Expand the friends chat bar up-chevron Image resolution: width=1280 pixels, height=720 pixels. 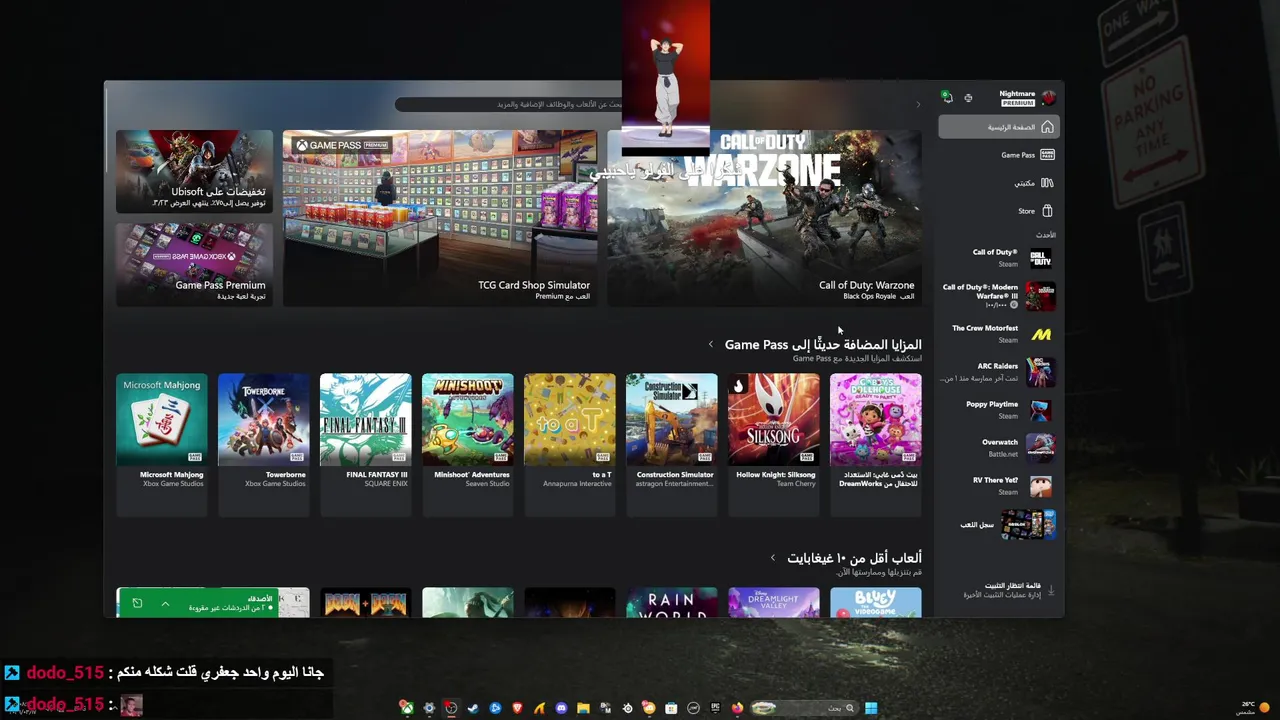(x=165, y=604)
